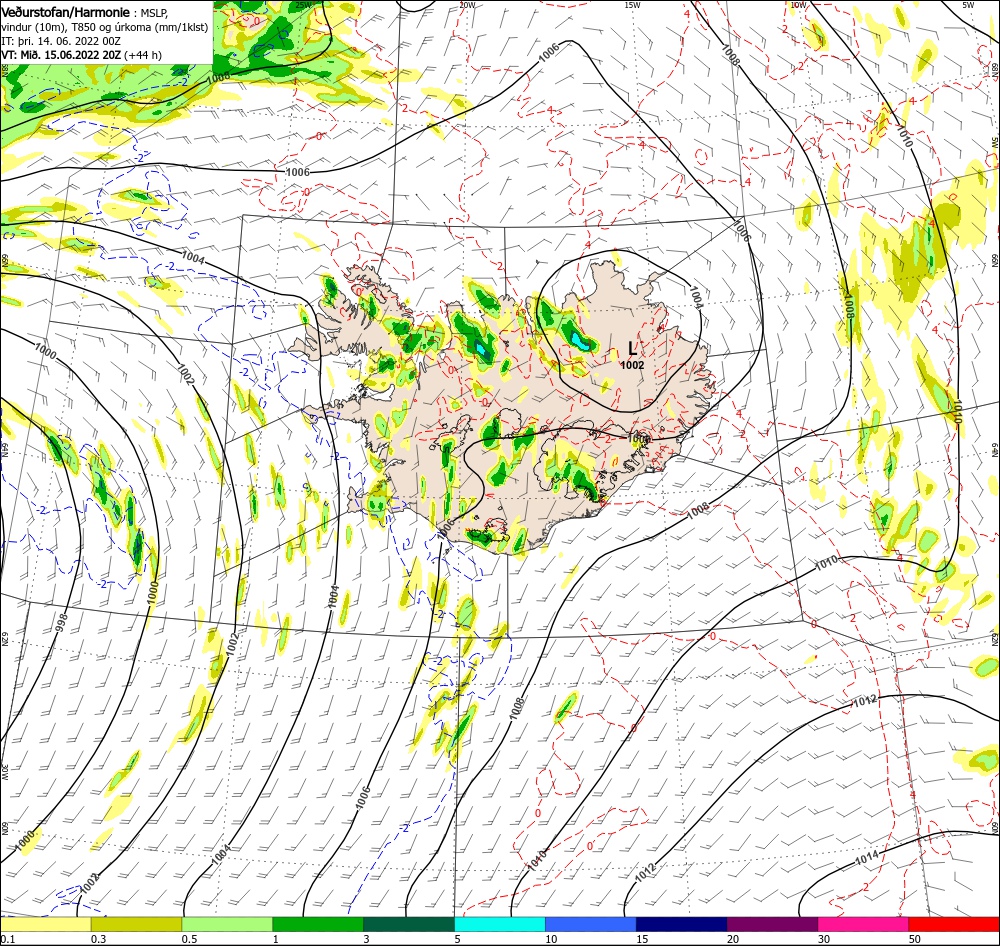This screenshot has height=946, width=1000.
Task: Click the '1002' value under the L marker
Action: pyautogui.click(x=632, y=366)
